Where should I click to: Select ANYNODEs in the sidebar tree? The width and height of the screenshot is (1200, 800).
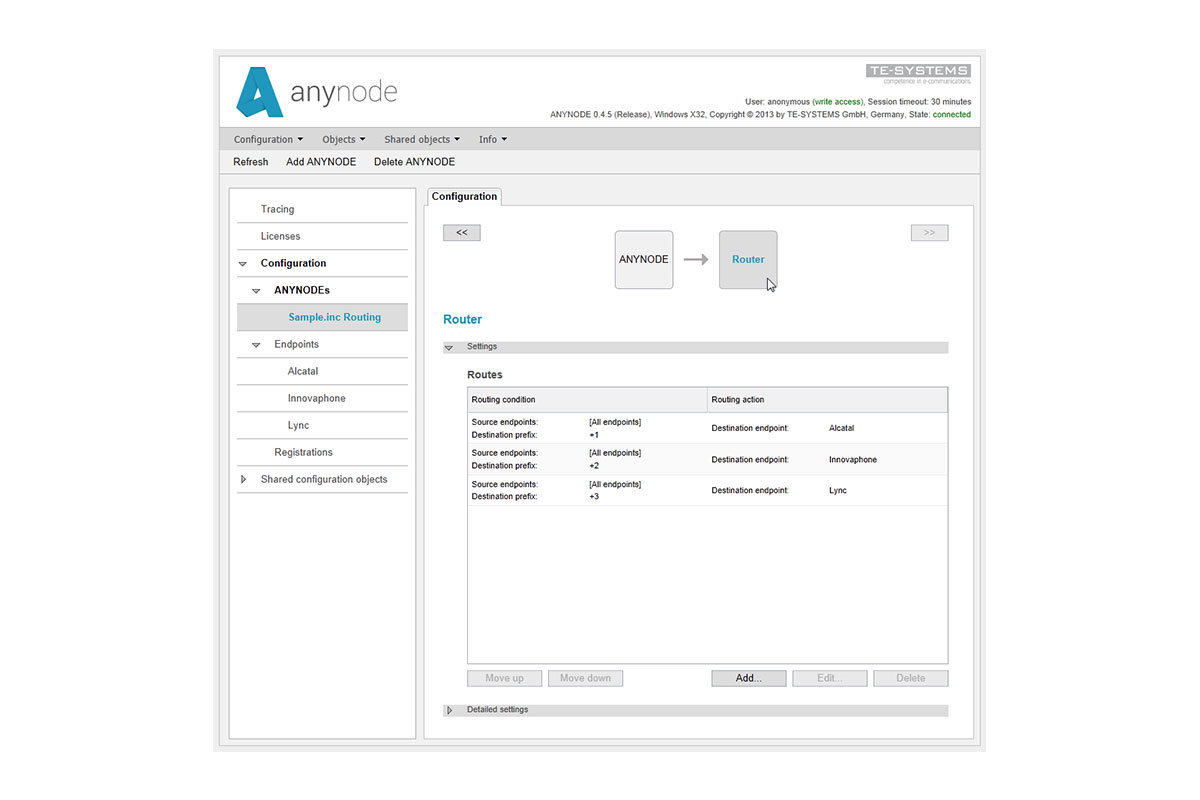302,290
